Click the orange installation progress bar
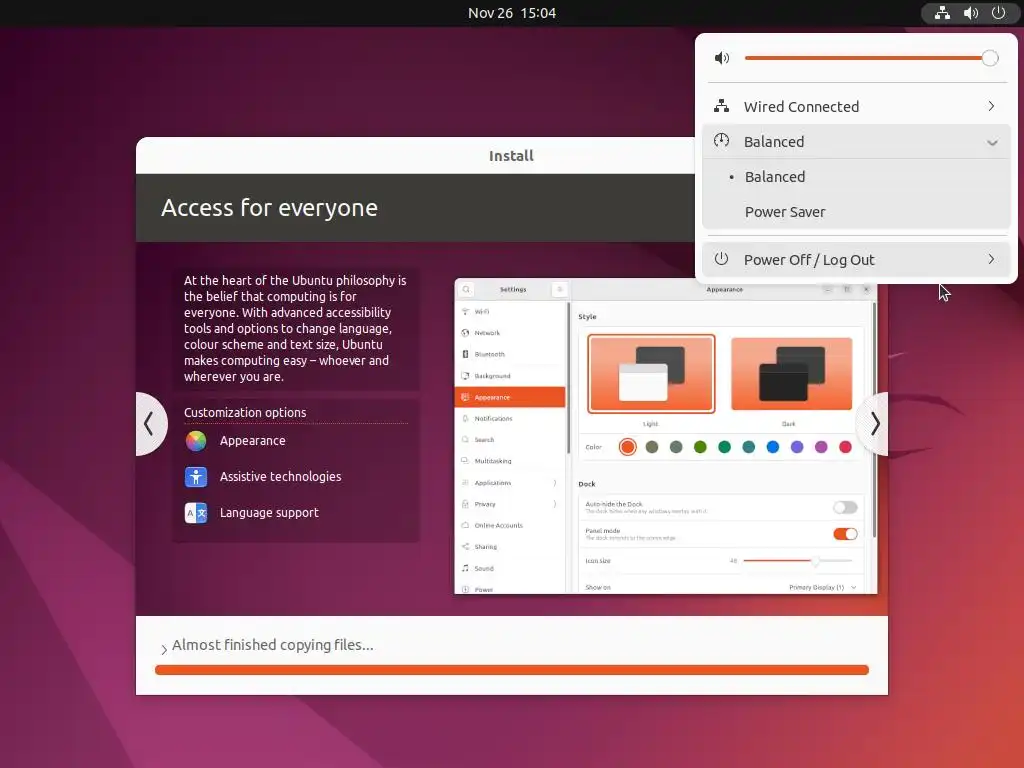 coord(511,670)
